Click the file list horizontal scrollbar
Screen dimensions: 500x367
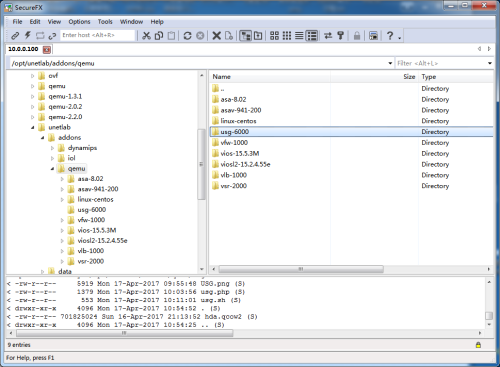coord(301,269)
